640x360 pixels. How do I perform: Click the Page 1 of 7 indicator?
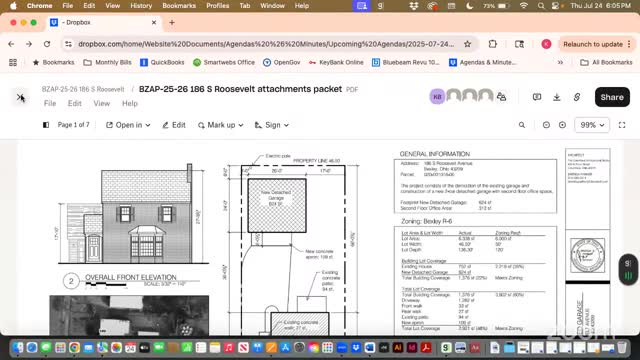[x=73, y=125]
